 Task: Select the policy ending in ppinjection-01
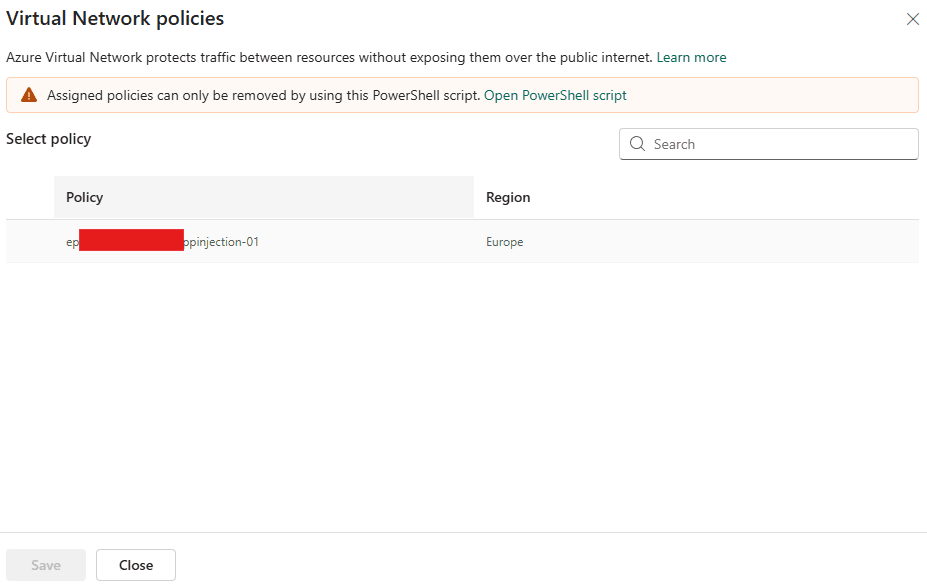221,242
